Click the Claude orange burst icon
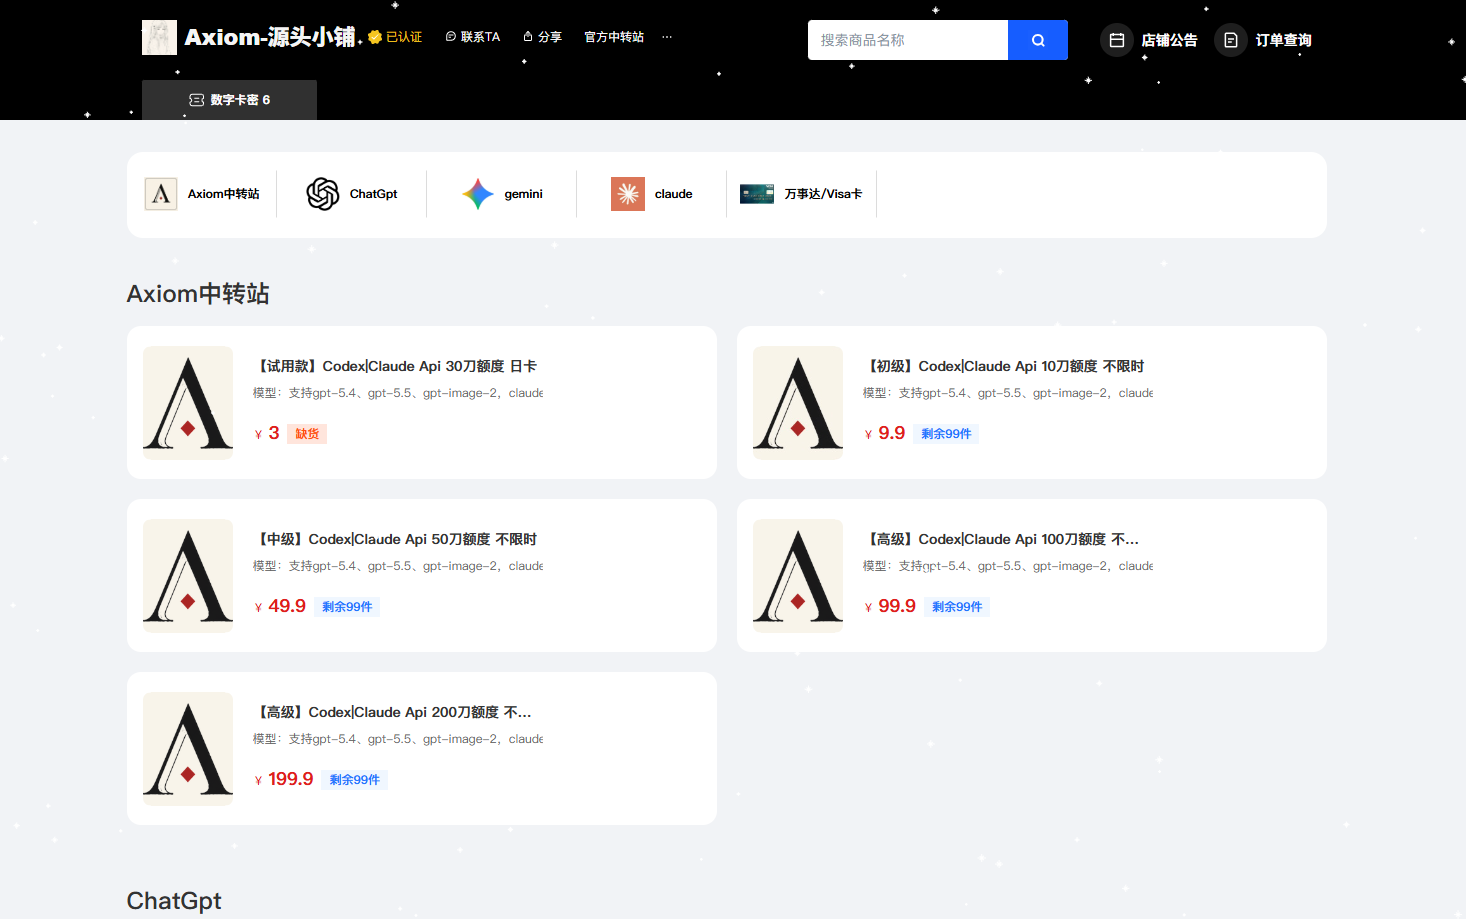The height and width of the screenshot is (919, 1466). 628,194
